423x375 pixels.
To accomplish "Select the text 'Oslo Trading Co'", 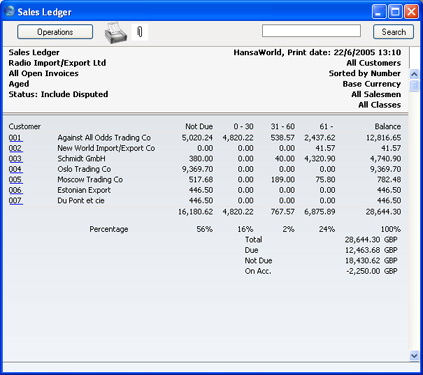I will coord(84,169).
